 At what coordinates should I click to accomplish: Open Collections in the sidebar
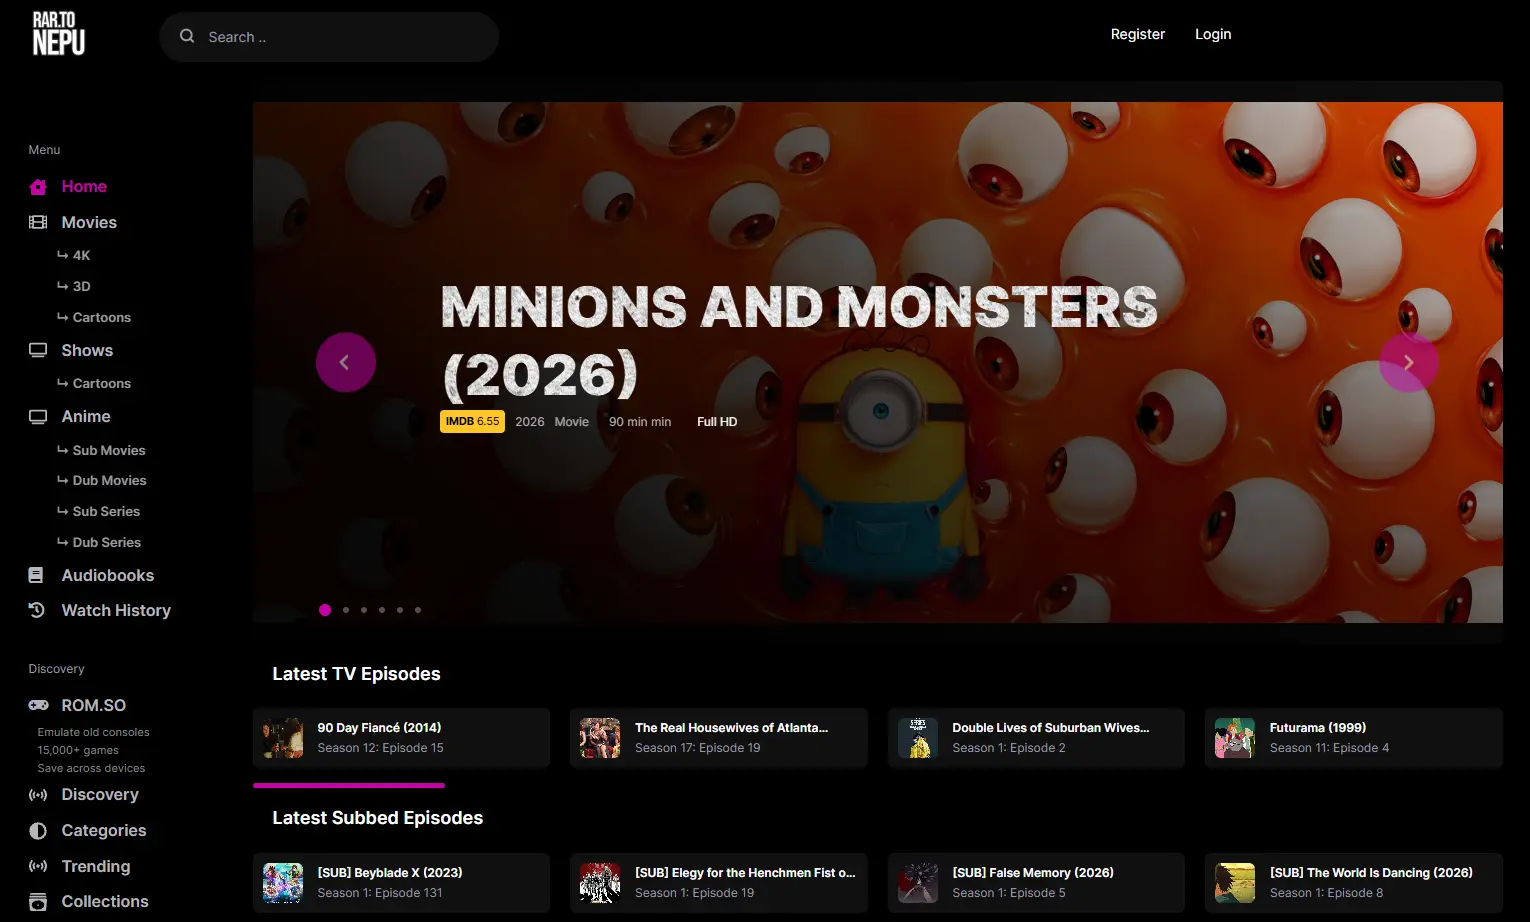tap(105, 902)
